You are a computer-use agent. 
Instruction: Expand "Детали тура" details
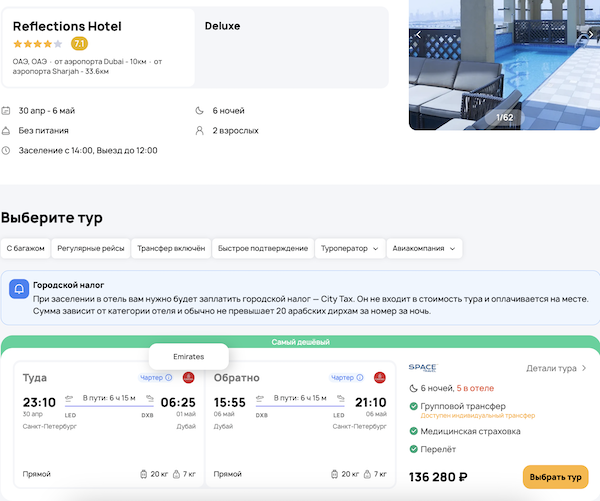pos(557,368)
